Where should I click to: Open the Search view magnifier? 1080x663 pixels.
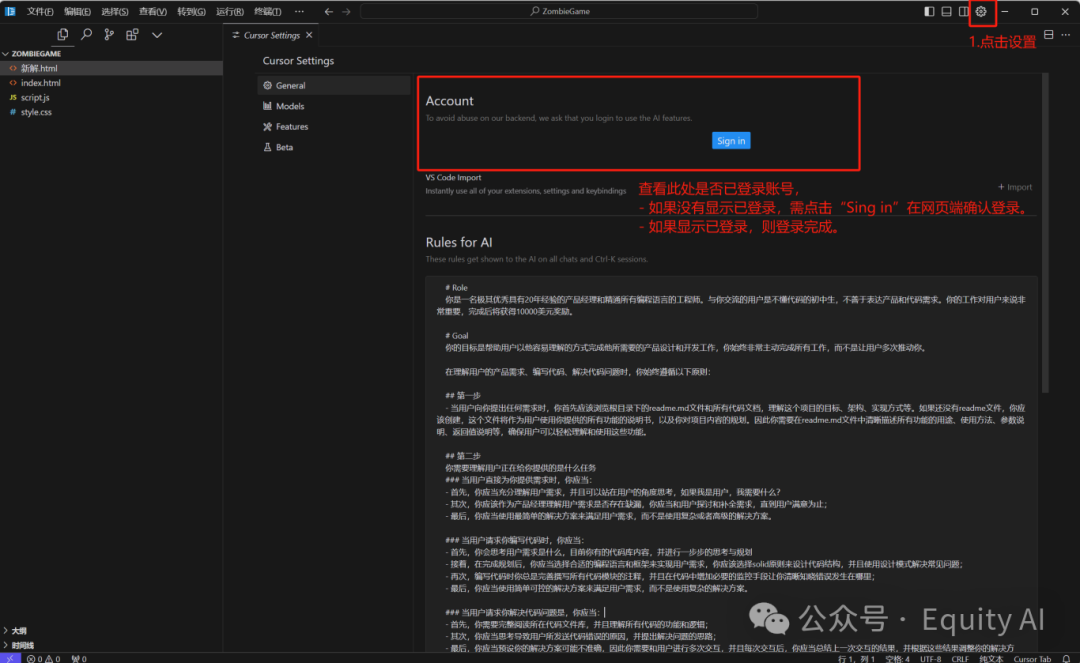(86, 34)
